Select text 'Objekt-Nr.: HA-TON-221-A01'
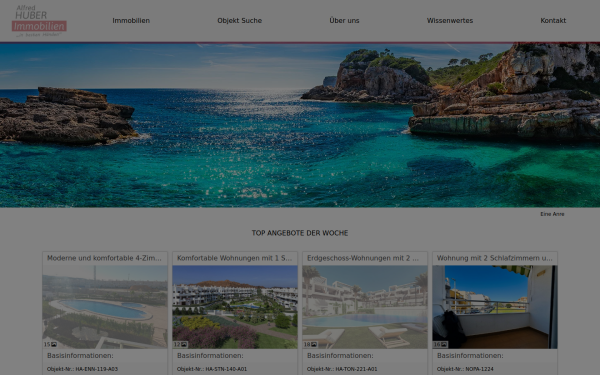This screenshot has width=600, height=375. point(342,369)
